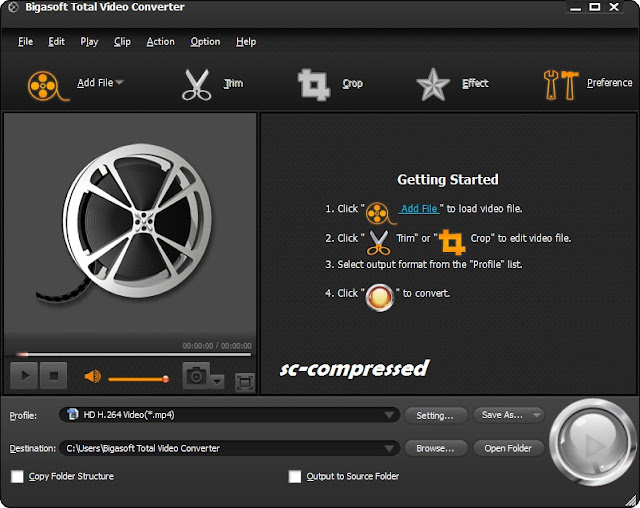Open the Option menu
Viewport: 640px width, 508px height.
click(205, 42)
